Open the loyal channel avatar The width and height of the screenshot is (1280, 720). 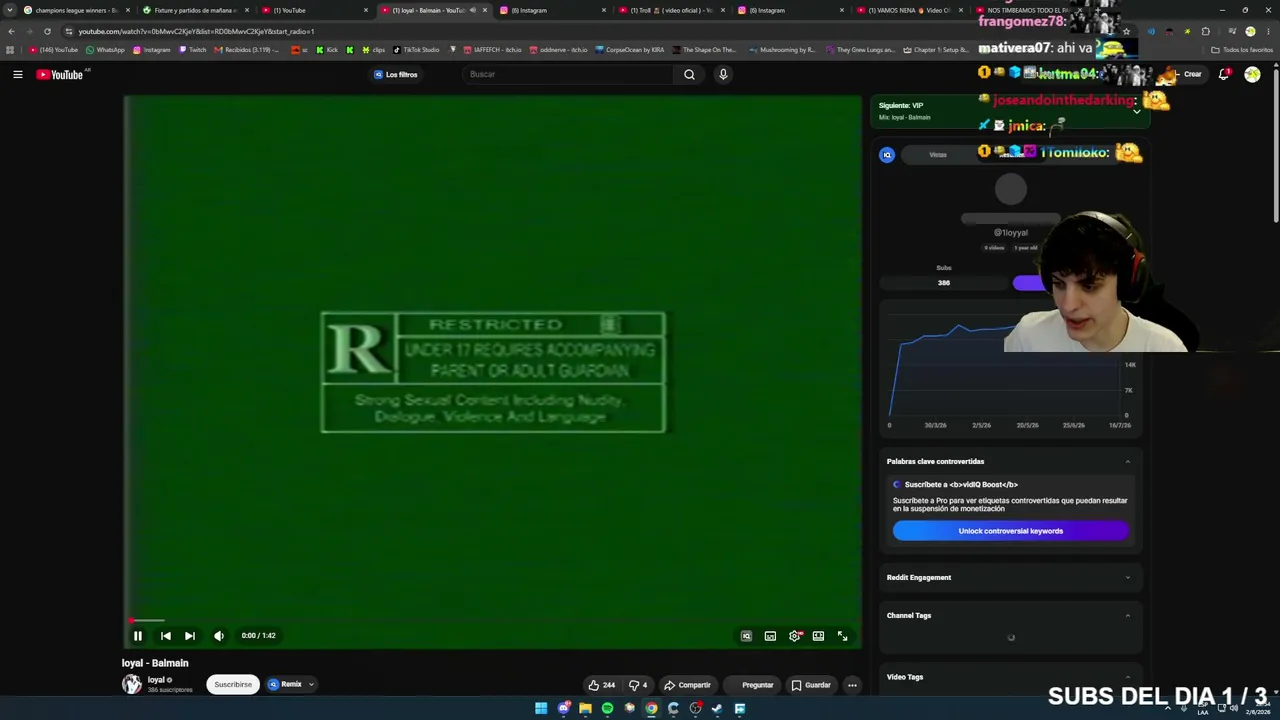click(132, 684)
